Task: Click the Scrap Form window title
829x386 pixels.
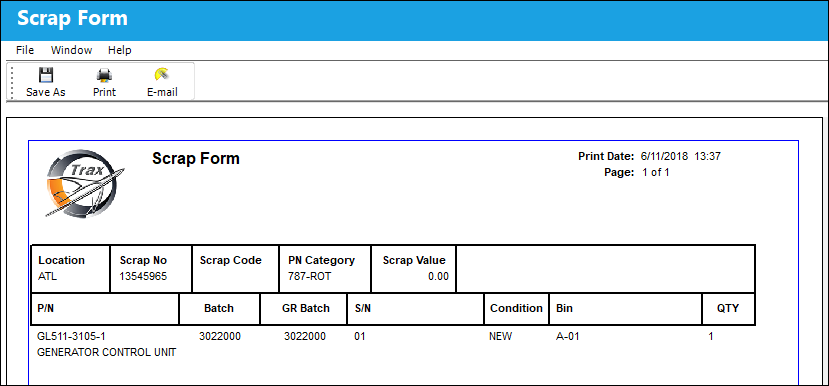Action: [x=72, y=19]
